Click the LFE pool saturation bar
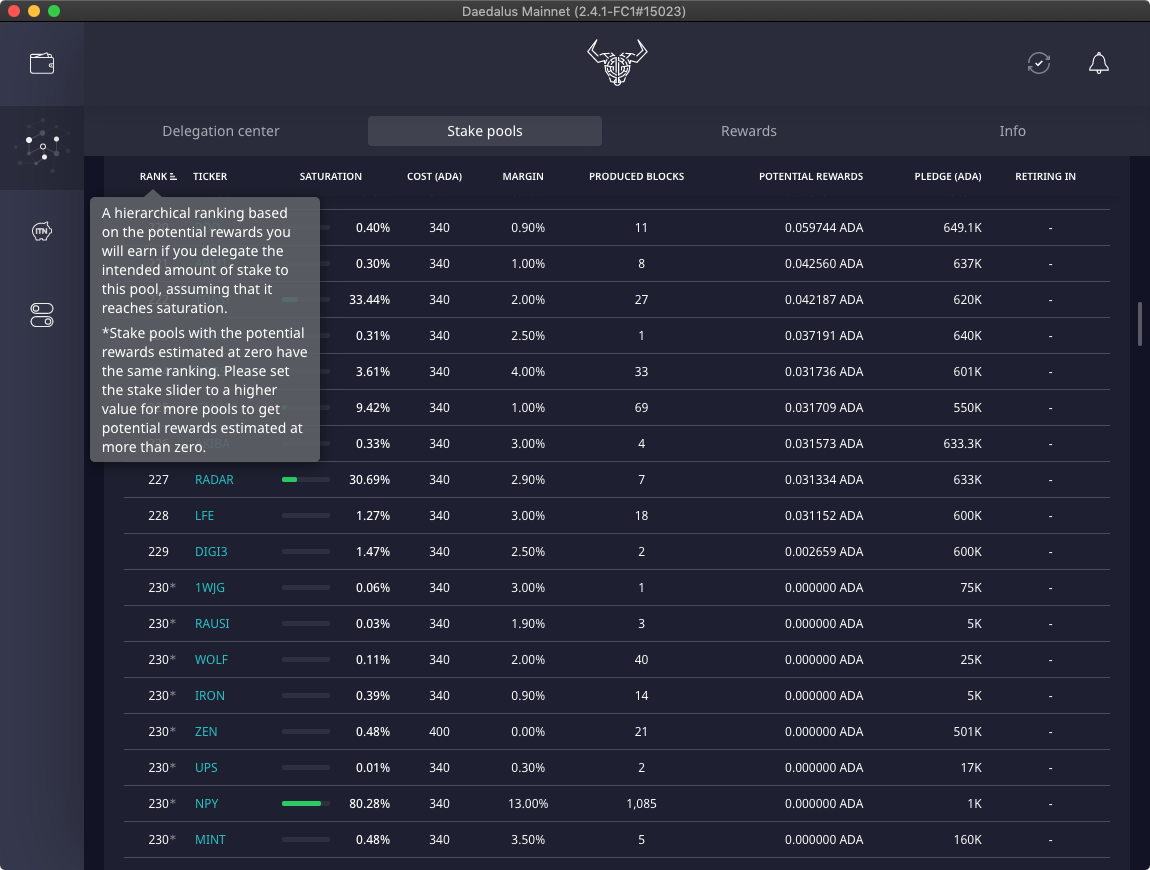1150x870 pixels. (x=306, y=516)
